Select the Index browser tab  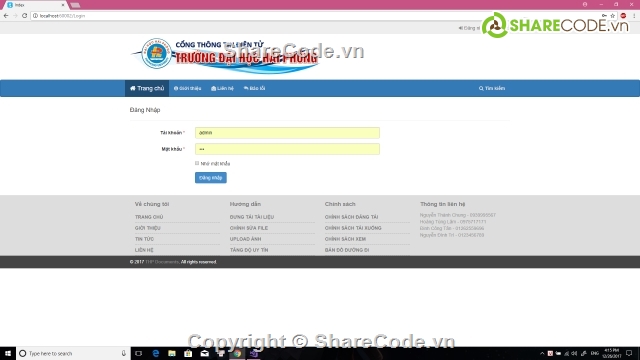tap(35, 5)
